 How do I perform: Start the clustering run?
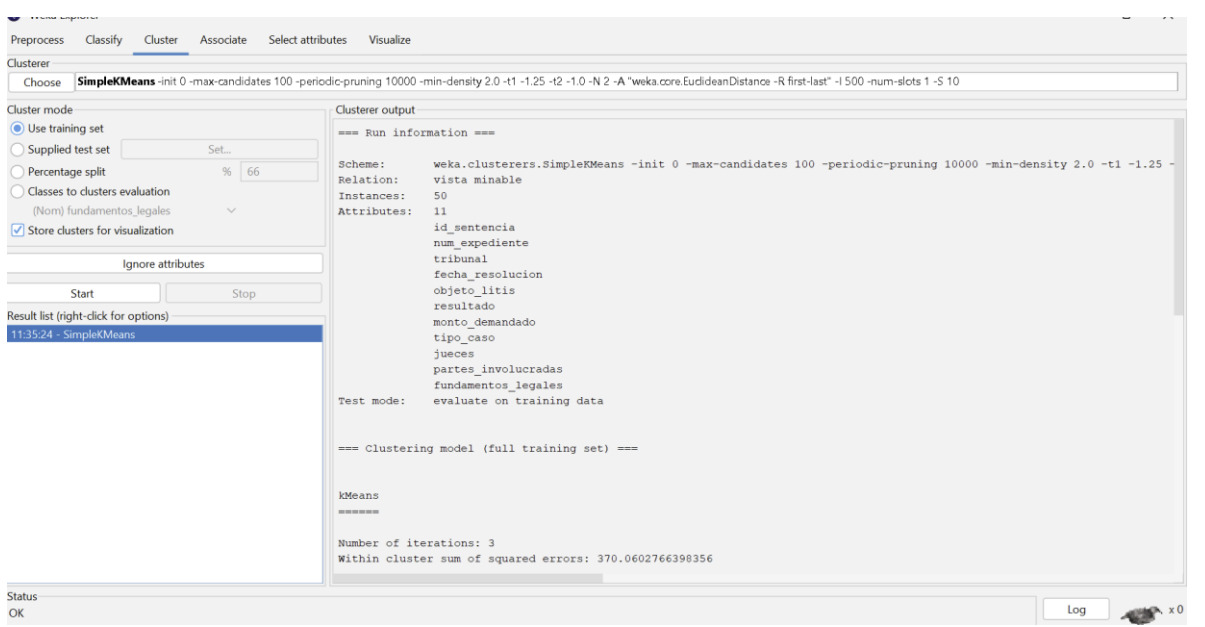click(83, 294)
